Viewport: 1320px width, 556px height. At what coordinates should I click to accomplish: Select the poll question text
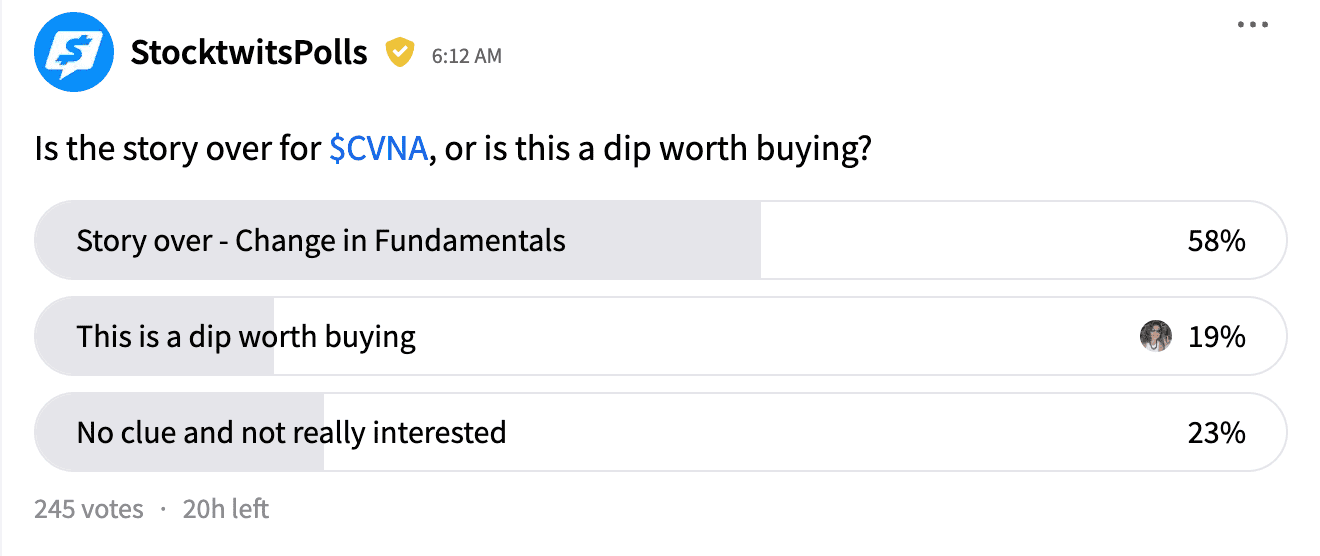451,150
